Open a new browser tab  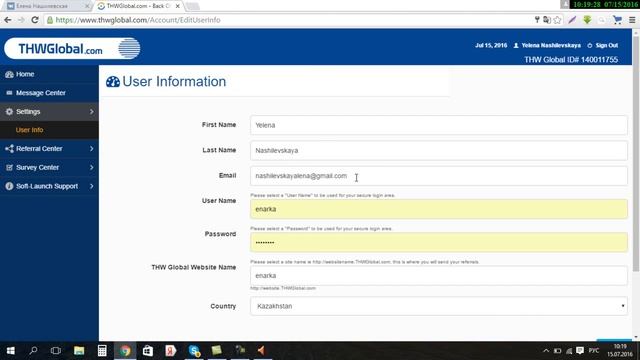click(193, 6)
